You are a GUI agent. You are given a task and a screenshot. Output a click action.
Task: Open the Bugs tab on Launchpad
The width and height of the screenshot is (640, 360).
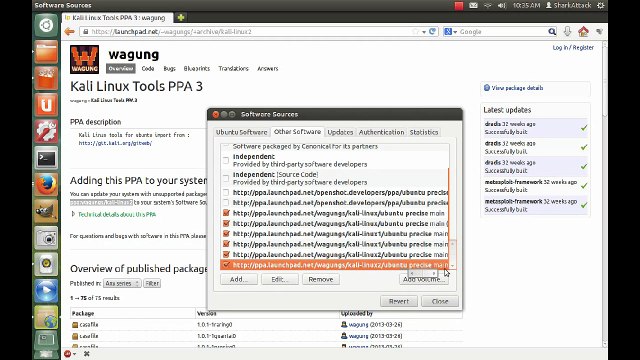(169, 69)
